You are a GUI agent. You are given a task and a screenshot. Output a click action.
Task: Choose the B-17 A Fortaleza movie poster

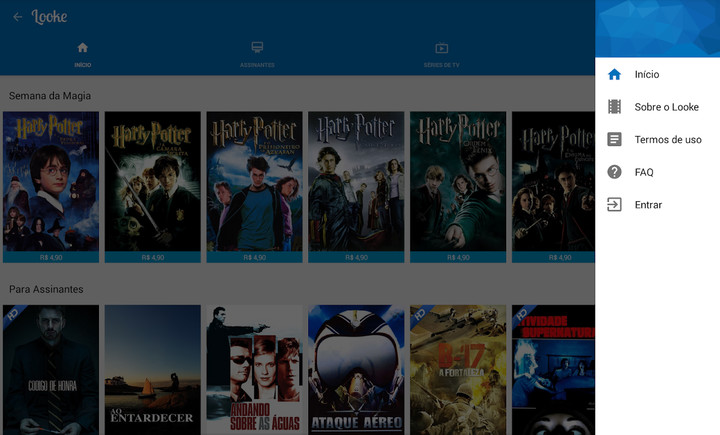pos(459,370)
